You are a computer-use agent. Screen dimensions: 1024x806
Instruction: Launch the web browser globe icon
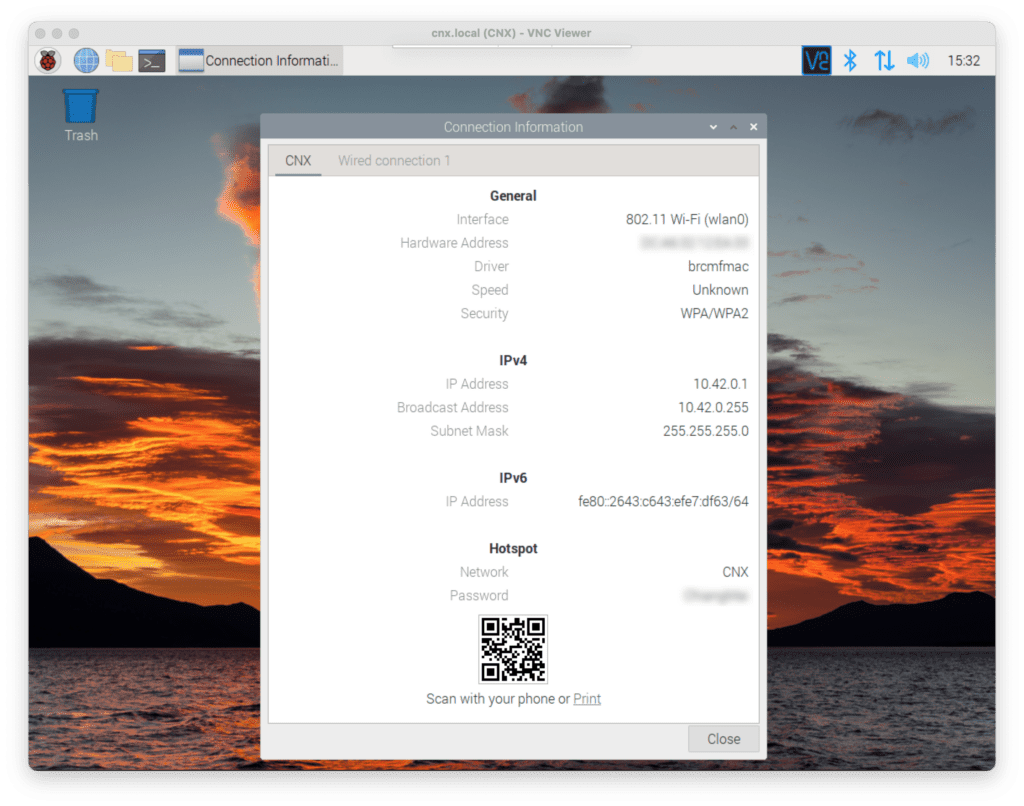[86, 61]
